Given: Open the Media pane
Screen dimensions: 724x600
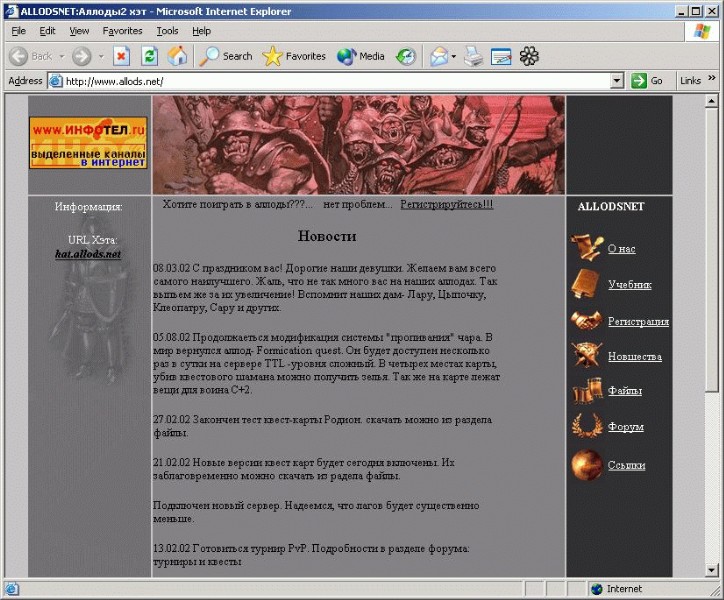Looking at the screenshot, I should pos(361,56).
